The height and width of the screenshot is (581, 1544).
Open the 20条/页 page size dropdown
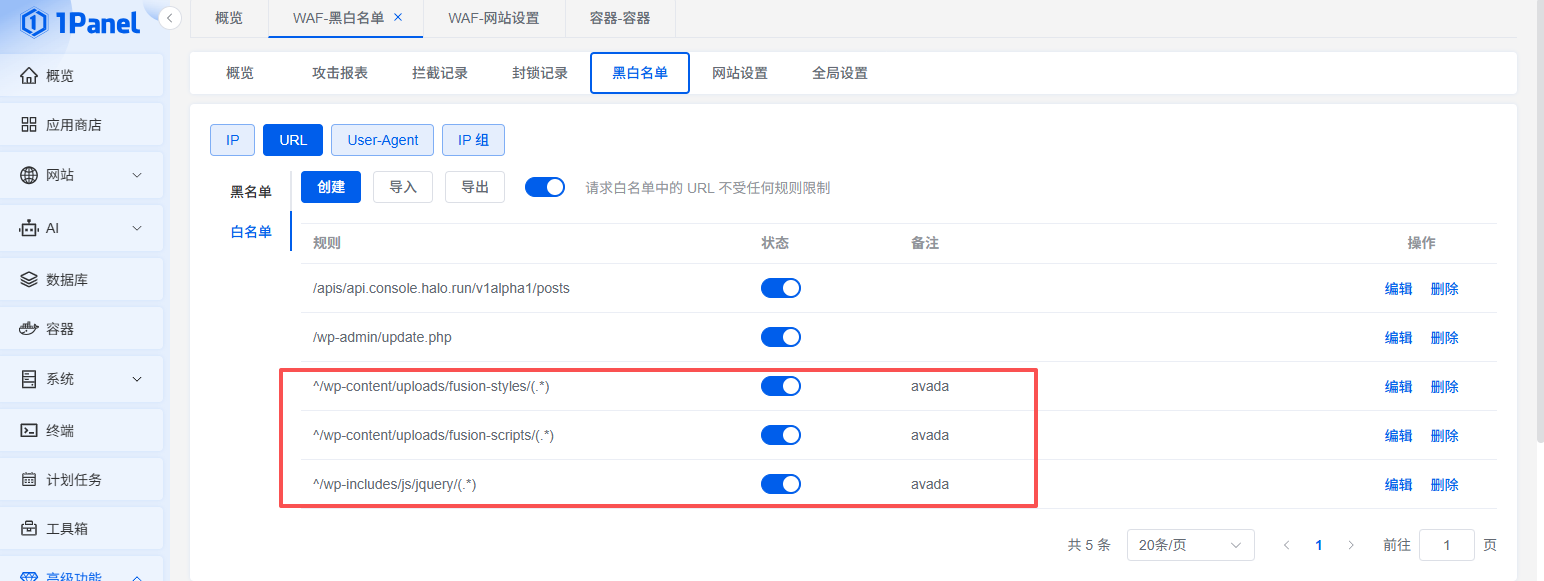point(1190,545)
